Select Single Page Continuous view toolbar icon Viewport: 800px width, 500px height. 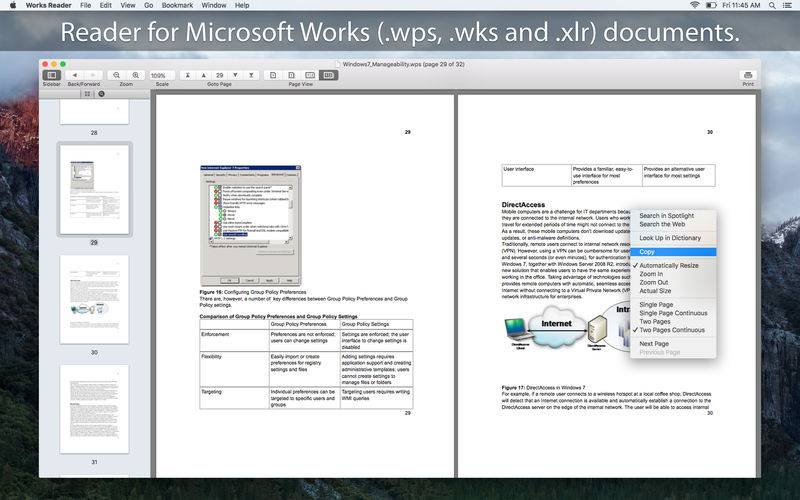291,75
